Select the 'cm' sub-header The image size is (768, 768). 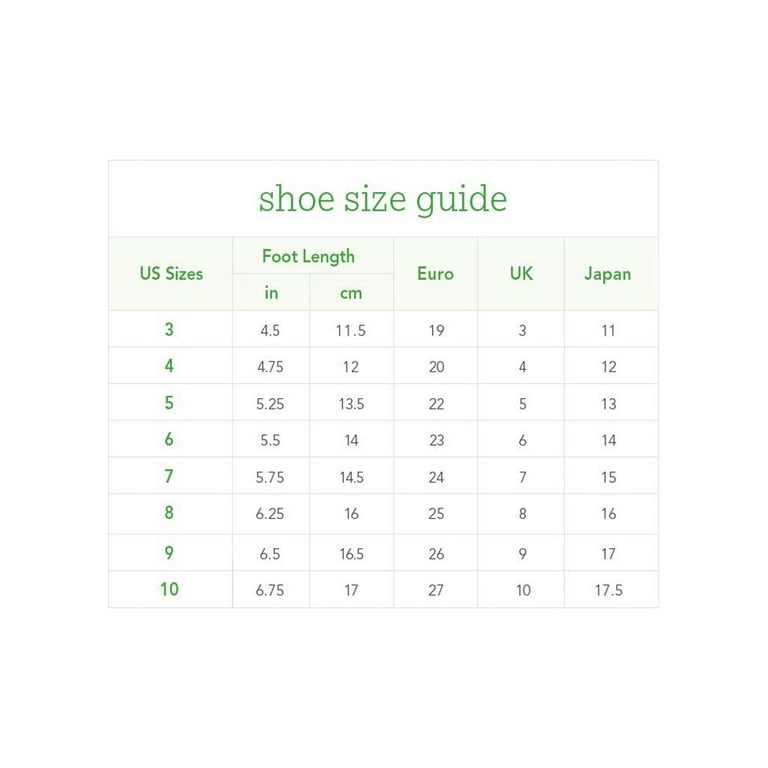(351, 293)
